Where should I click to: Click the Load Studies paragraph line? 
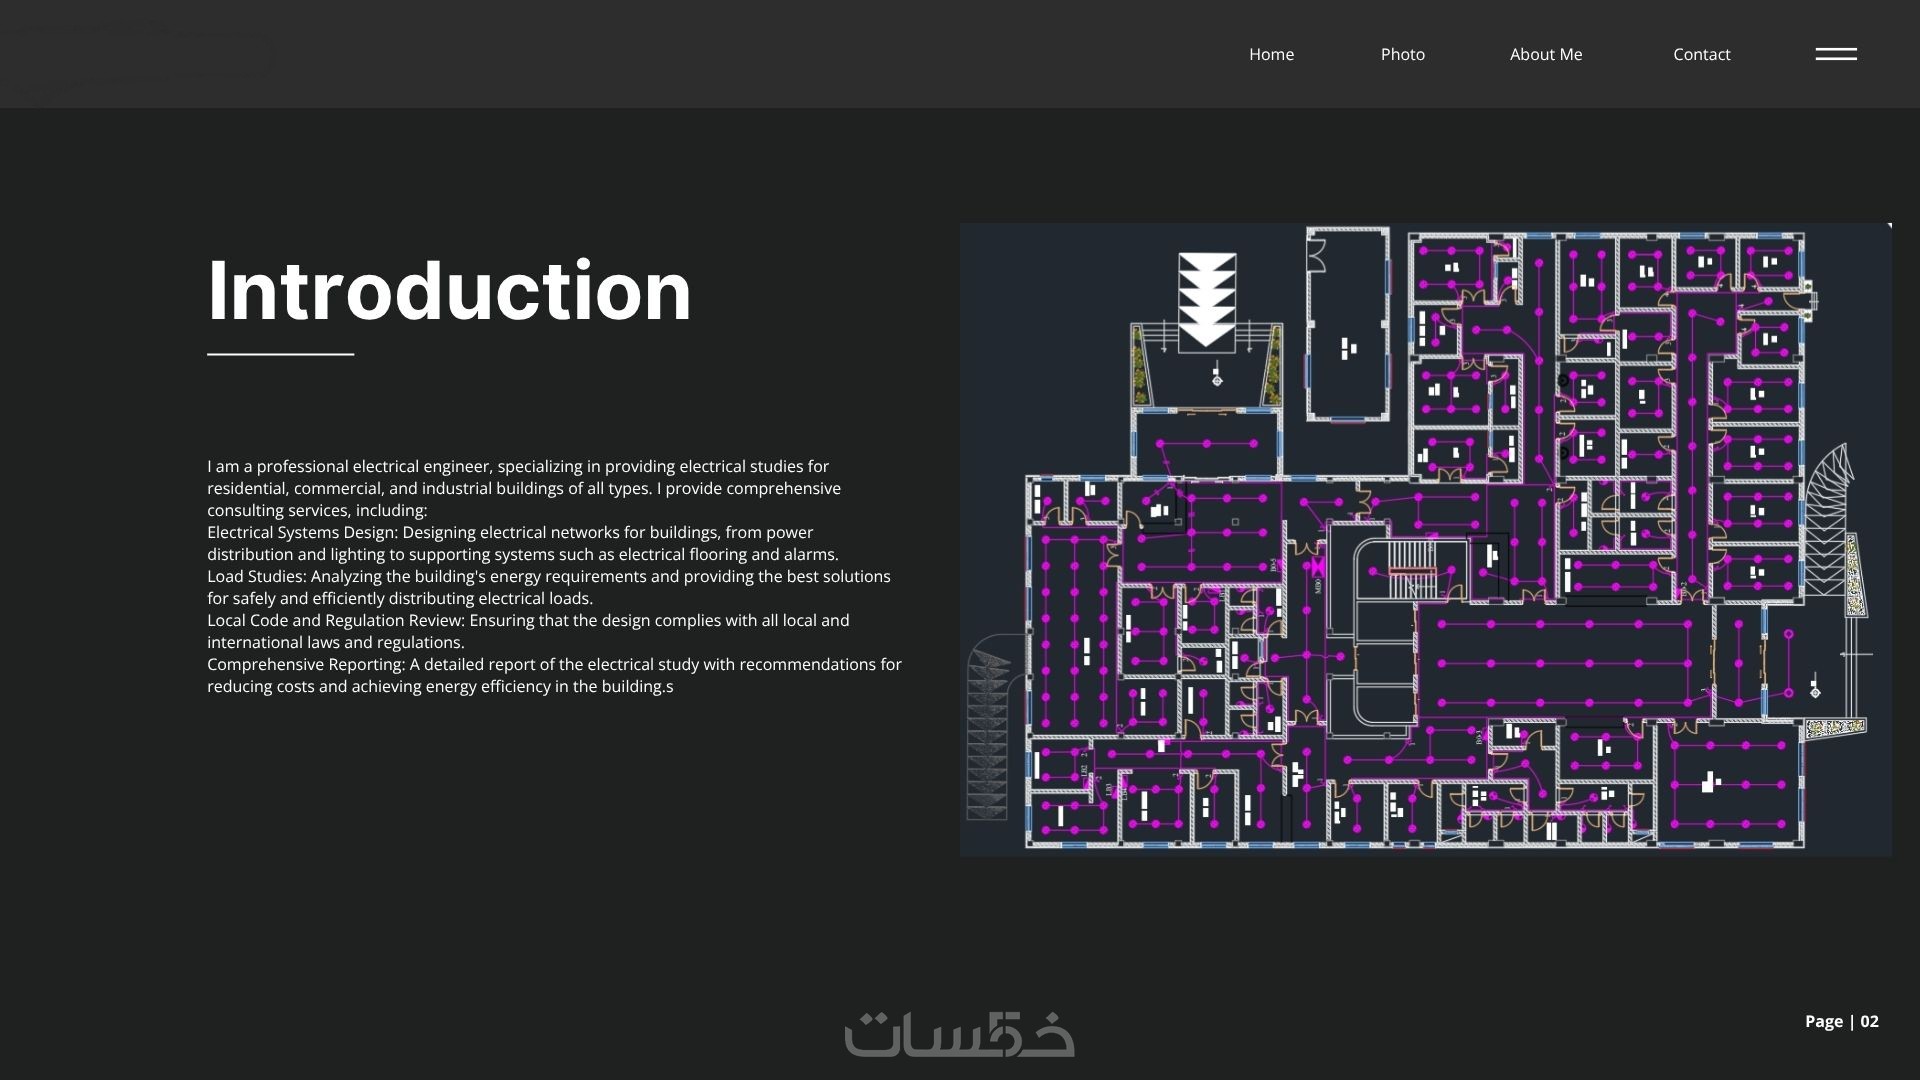click(x=548, y=577)
